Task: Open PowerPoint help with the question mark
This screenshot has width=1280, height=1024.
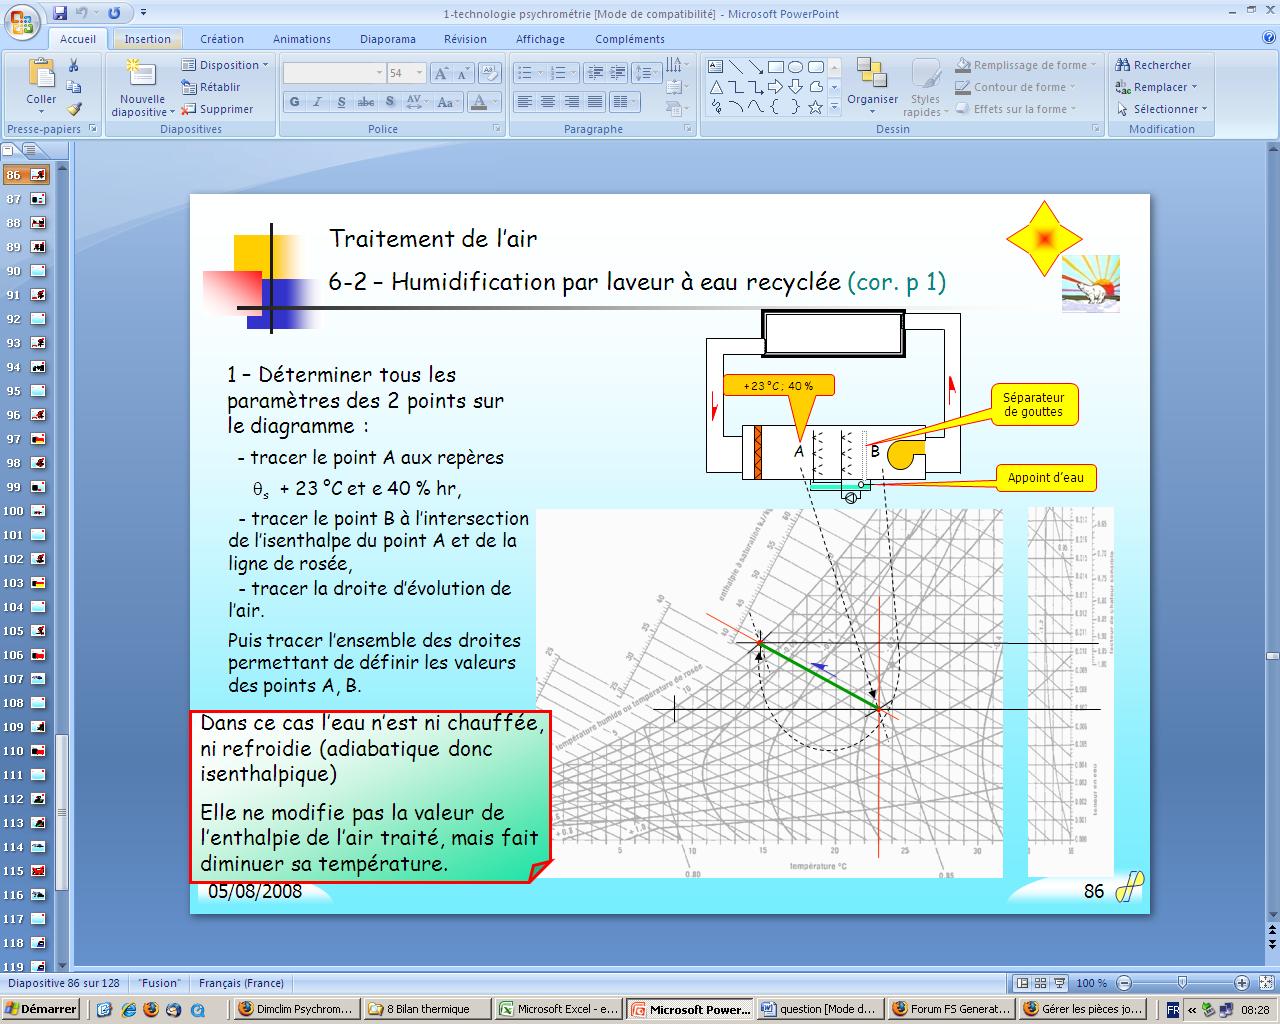Action: [1268, 38]
